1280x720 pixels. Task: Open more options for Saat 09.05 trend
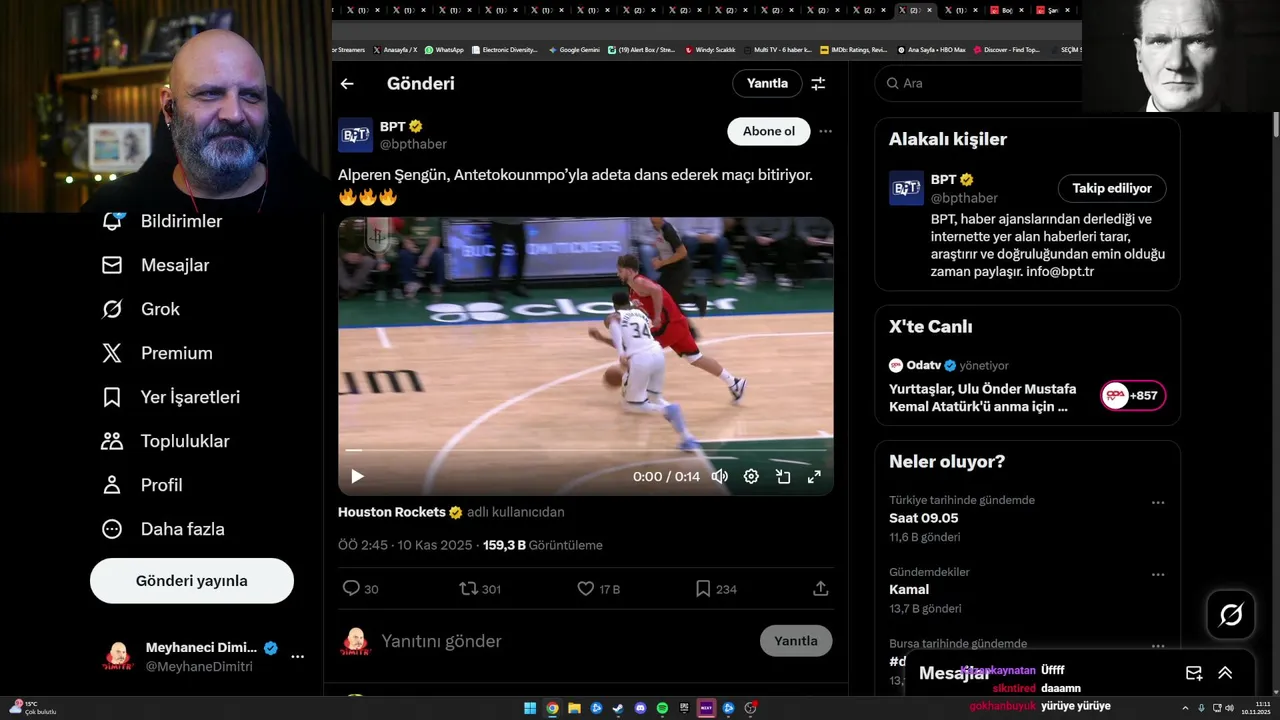(x=1158, y=503)
